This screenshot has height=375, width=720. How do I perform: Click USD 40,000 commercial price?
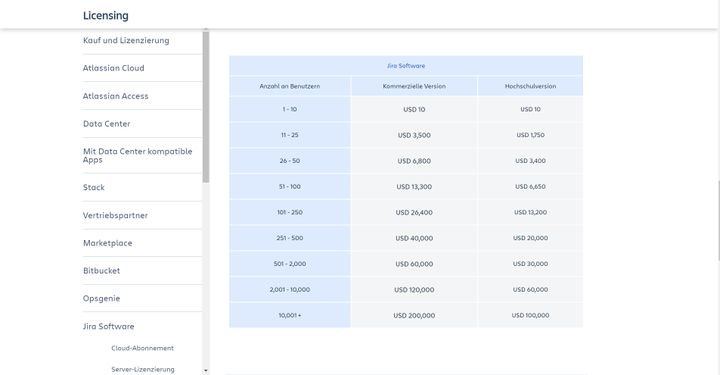pos(414,238)
